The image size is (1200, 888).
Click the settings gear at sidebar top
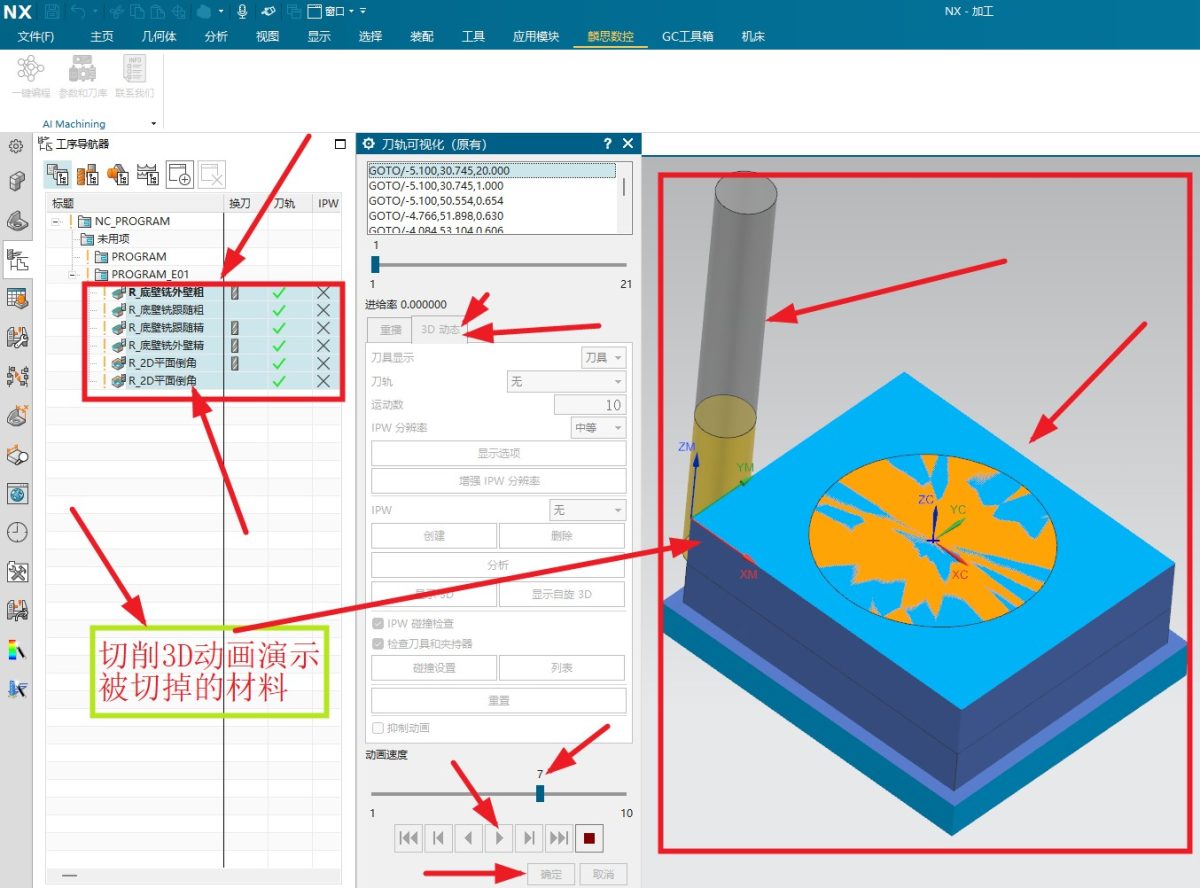pyautogui.click(x=16, y=147)
